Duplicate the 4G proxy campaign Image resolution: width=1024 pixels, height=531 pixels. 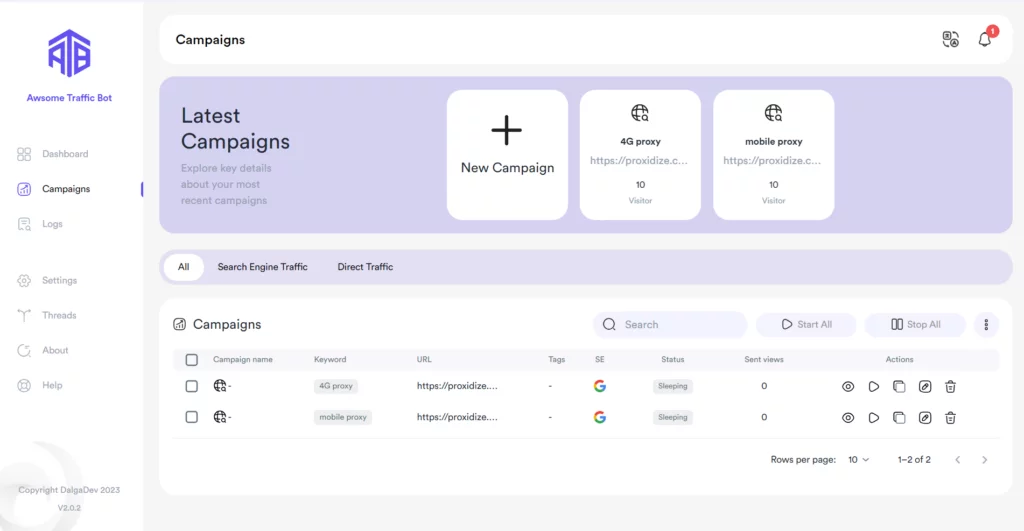(899, 386)
